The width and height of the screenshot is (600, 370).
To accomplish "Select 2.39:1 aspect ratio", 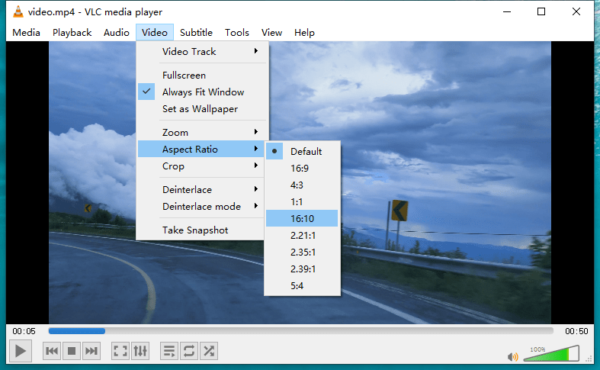I will point(302,269).
